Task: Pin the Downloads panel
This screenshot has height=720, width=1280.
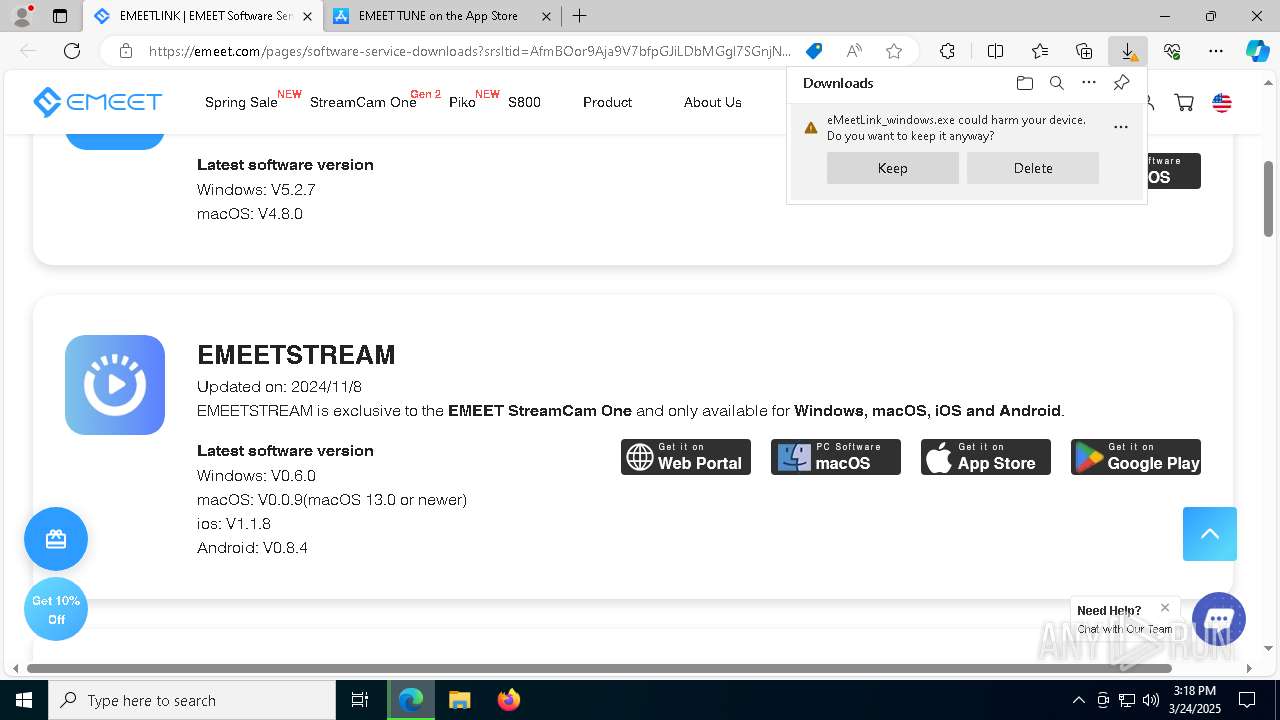Action: click(x=1121, y=83)
